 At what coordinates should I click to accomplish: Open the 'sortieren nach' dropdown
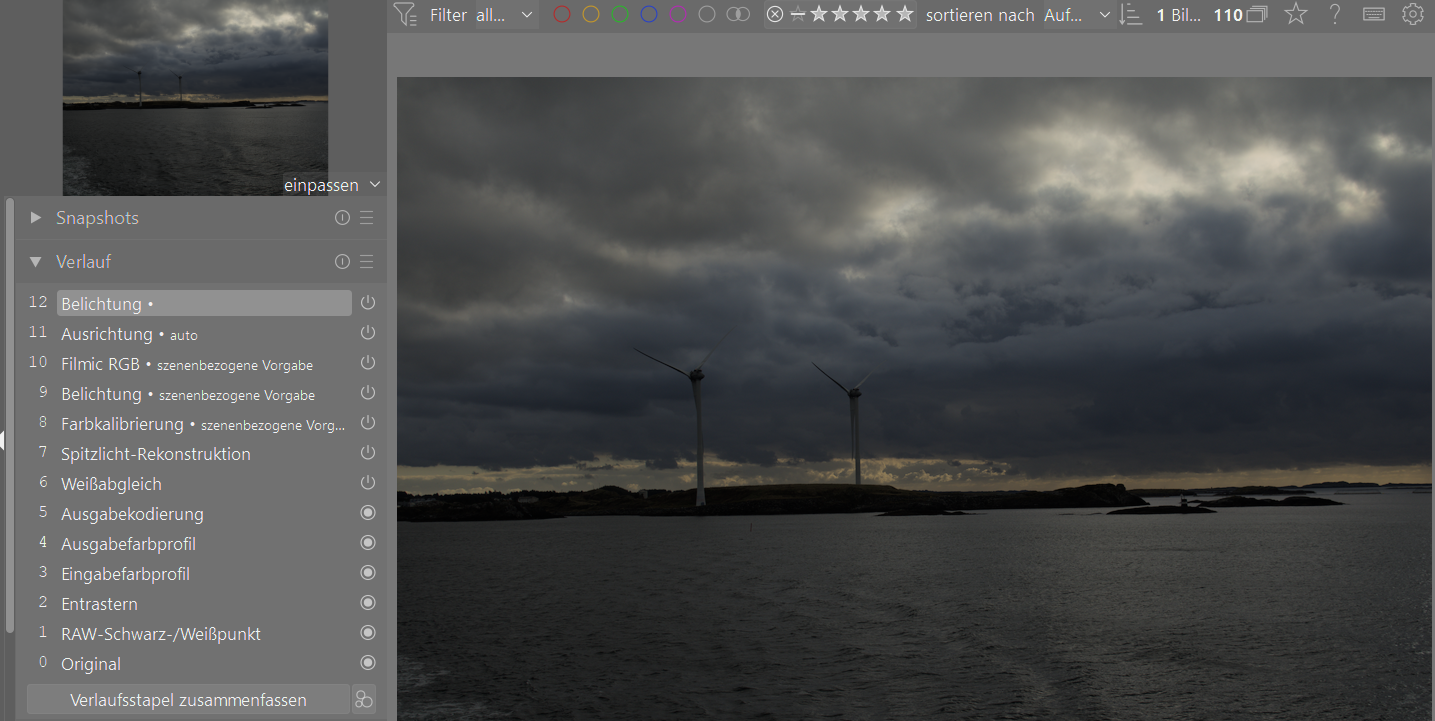tap(1076, 15)
